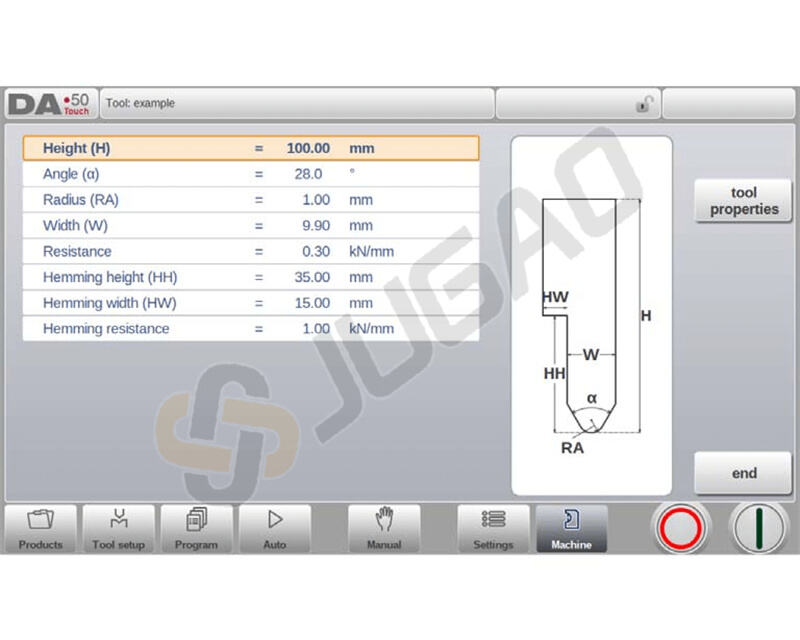Image resolution: width=800 pixels, height=640 pixels.
Task: Select the Machine tab
Action: [x=571, y=529]
